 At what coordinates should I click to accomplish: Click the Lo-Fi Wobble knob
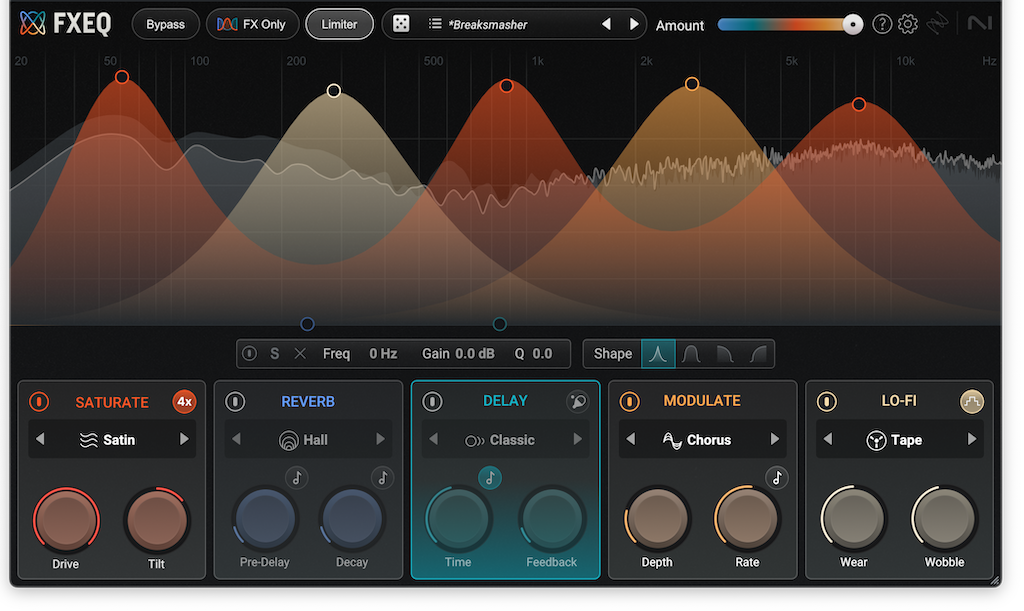[944, 518]
